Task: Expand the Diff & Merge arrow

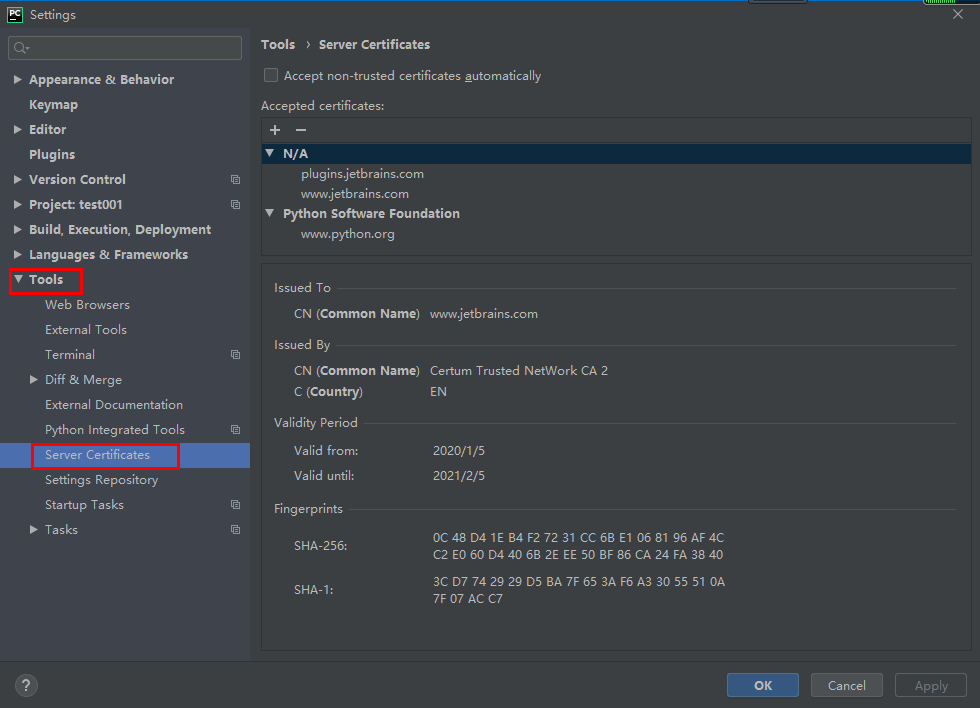Action: (x=34, y=379)
